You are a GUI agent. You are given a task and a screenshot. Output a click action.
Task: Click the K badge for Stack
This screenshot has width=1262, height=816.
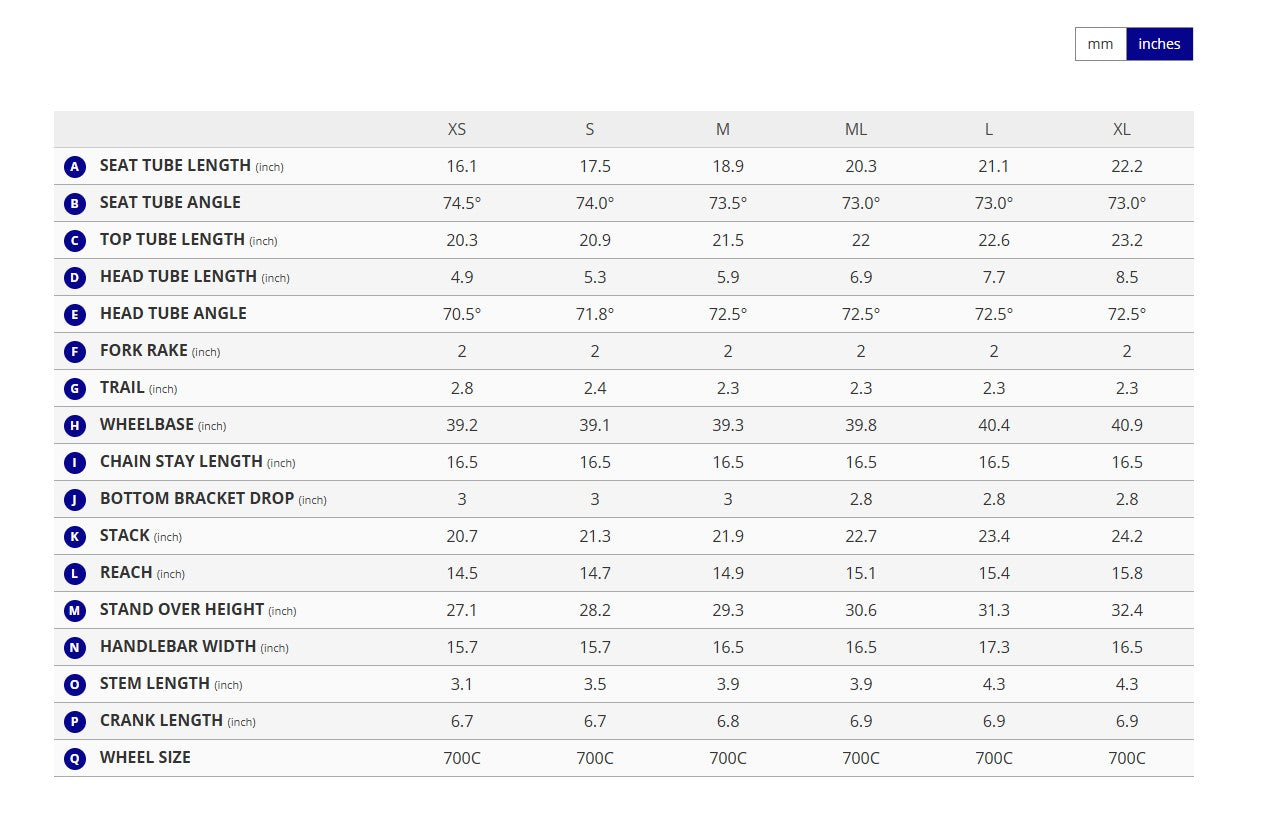point(75,537)
